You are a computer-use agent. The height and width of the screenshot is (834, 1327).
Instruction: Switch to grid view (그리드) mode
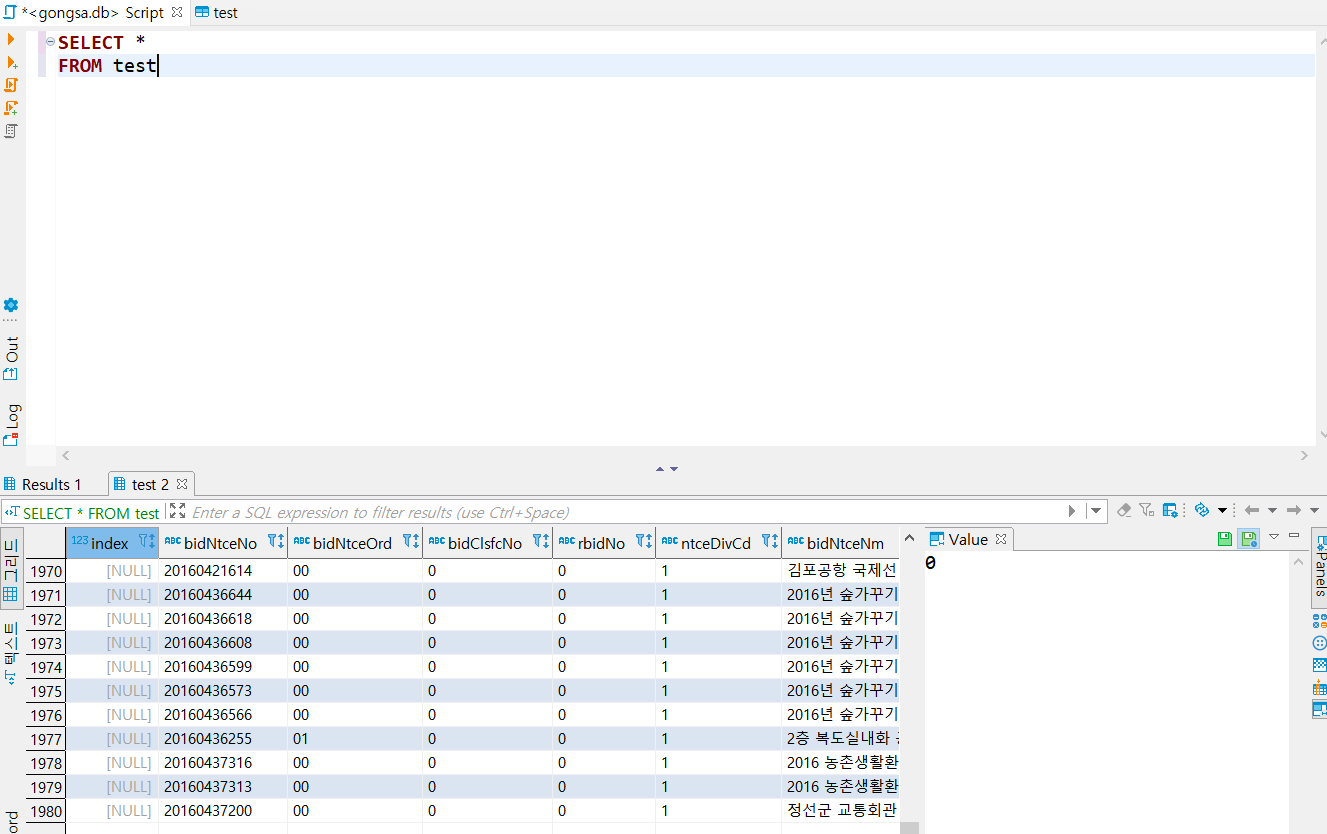tap(11, 570)
